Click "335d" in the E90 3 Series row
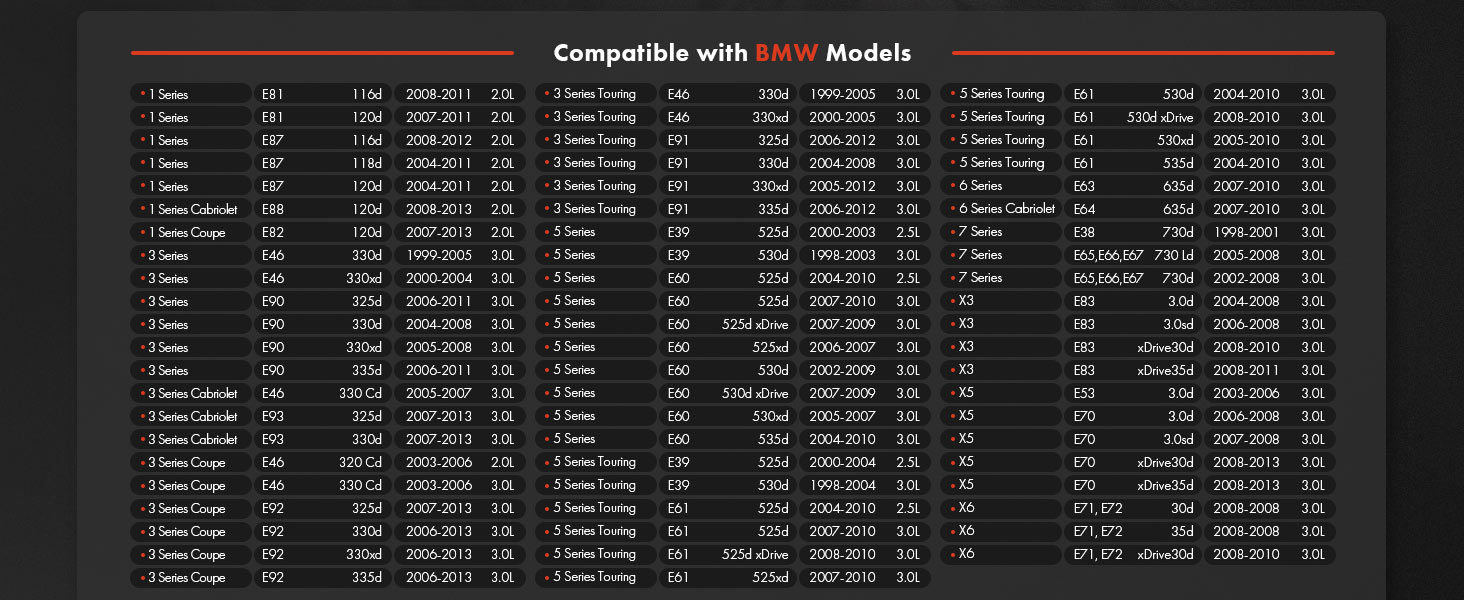This screenshot has width=1464, height=600. [367, 370]
